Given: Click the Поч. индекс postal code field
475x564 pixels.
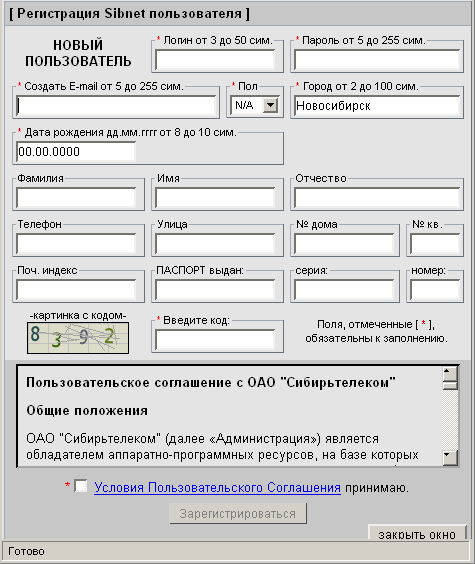Looking at the screenshot, I should click(76, 290).
